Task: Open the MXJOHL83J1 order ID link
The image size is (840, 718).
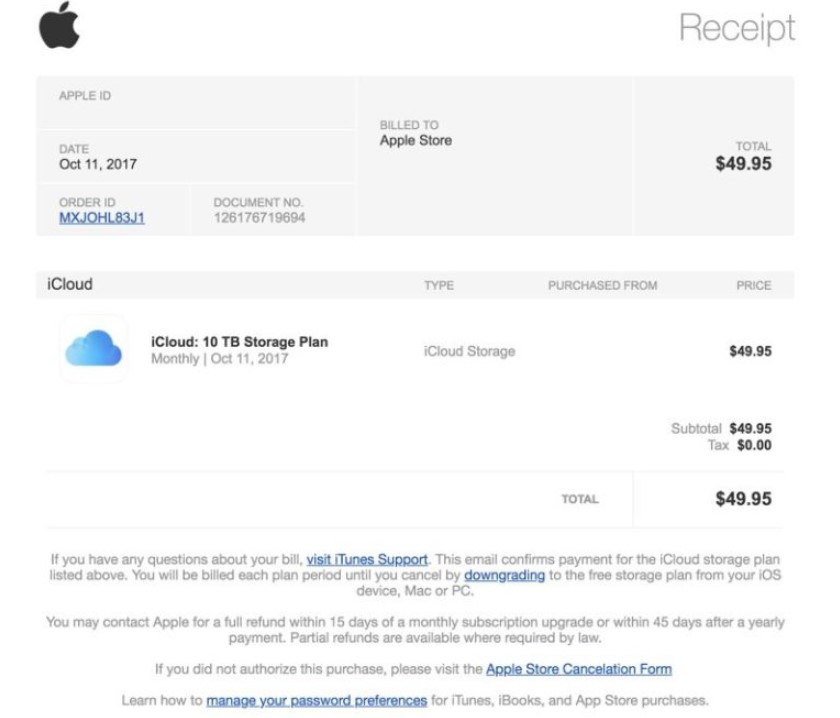Action: click(102, 218)
